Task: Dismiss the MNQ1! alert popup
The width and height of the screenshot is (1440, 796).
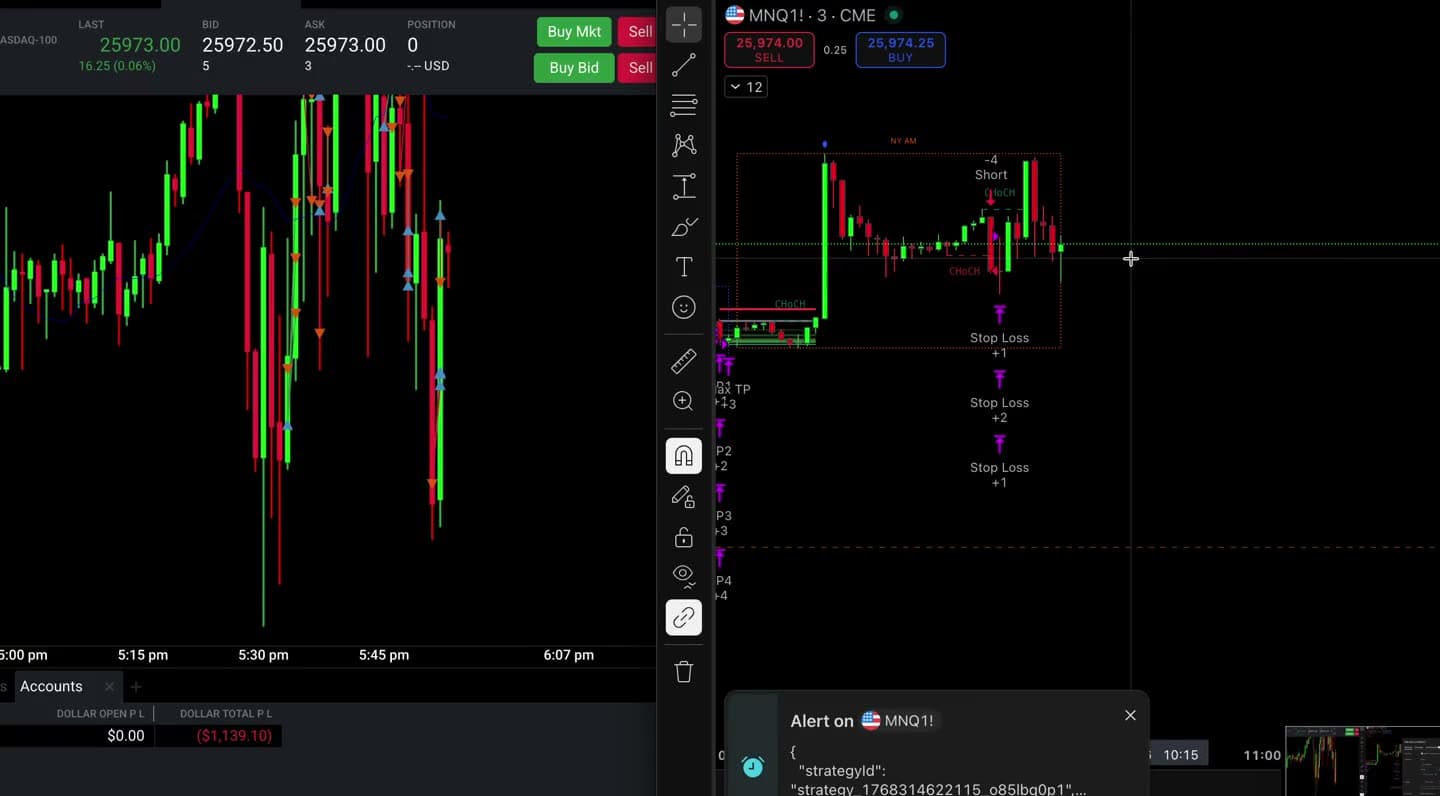Action: click(1130, 715)
